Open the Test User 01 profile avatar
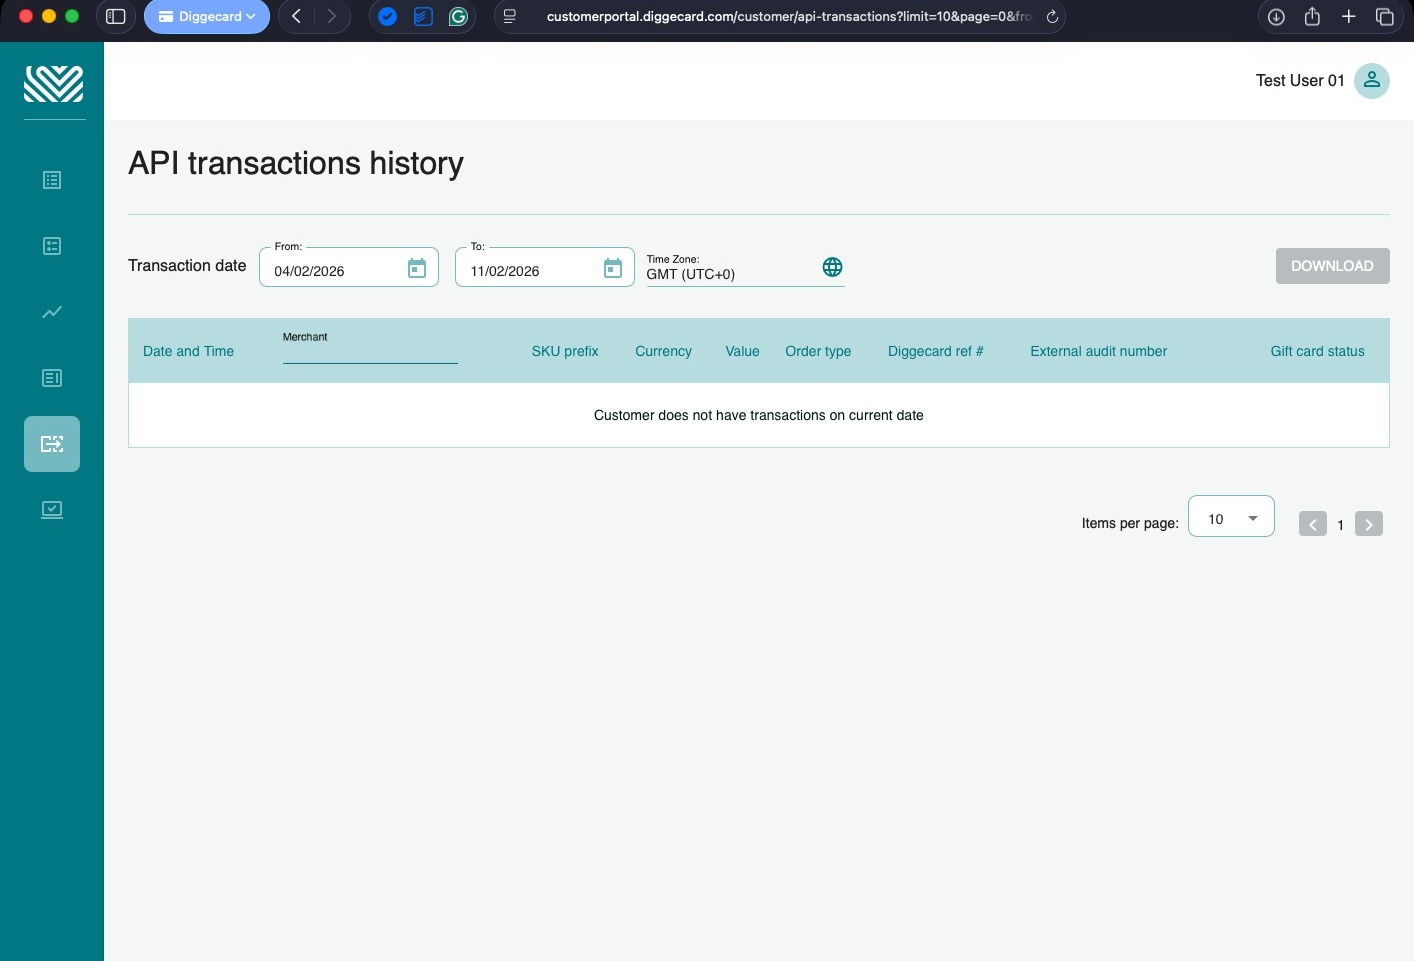 1372,81
